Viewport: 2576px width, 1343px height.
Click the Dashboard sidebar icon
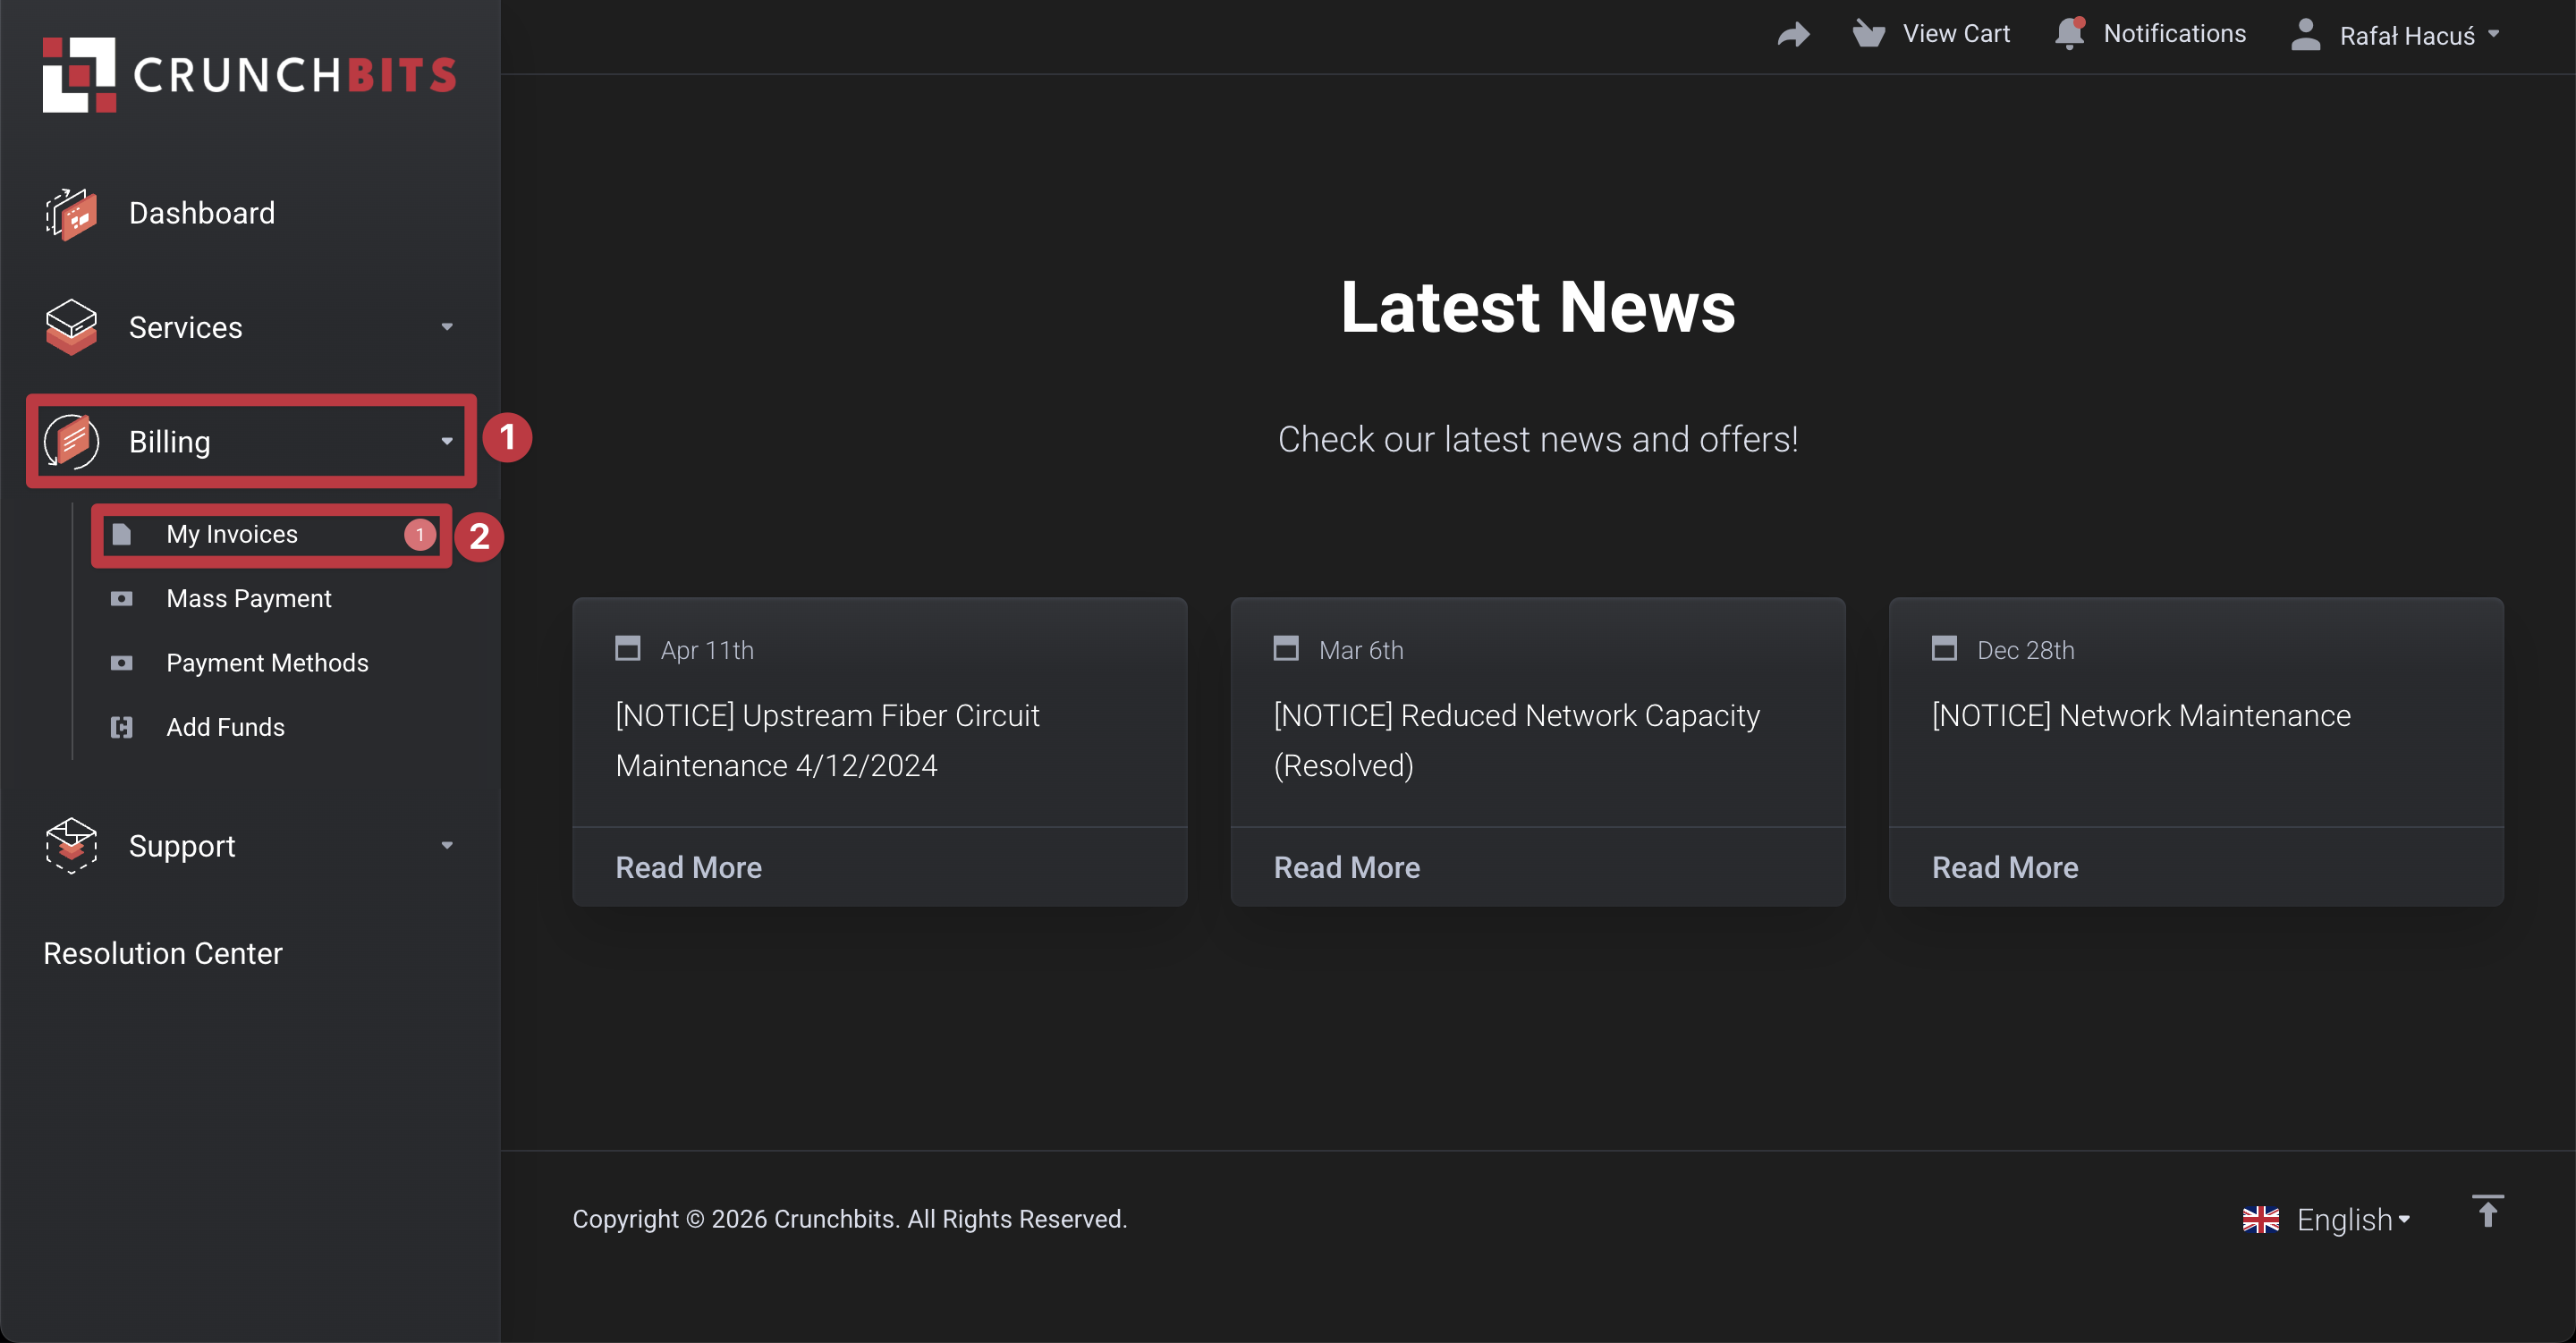point(71,213)
